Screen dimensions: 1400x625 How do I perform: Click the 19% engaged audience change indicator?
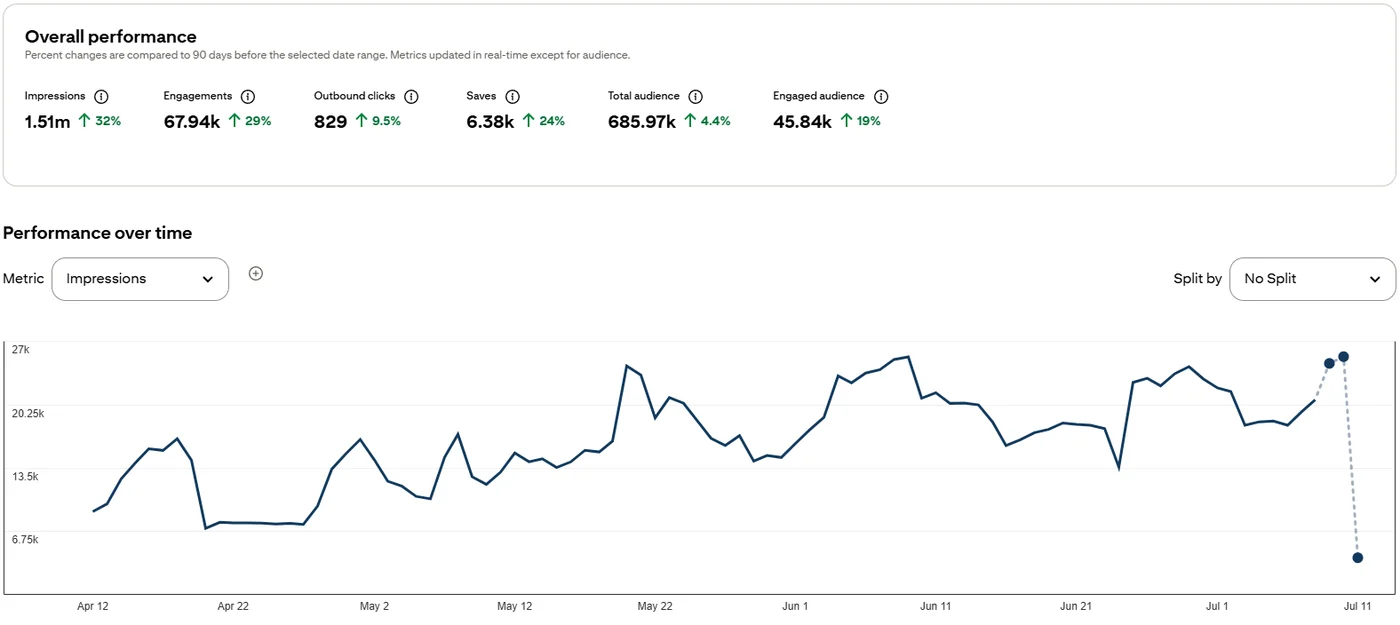coord(860,121)
